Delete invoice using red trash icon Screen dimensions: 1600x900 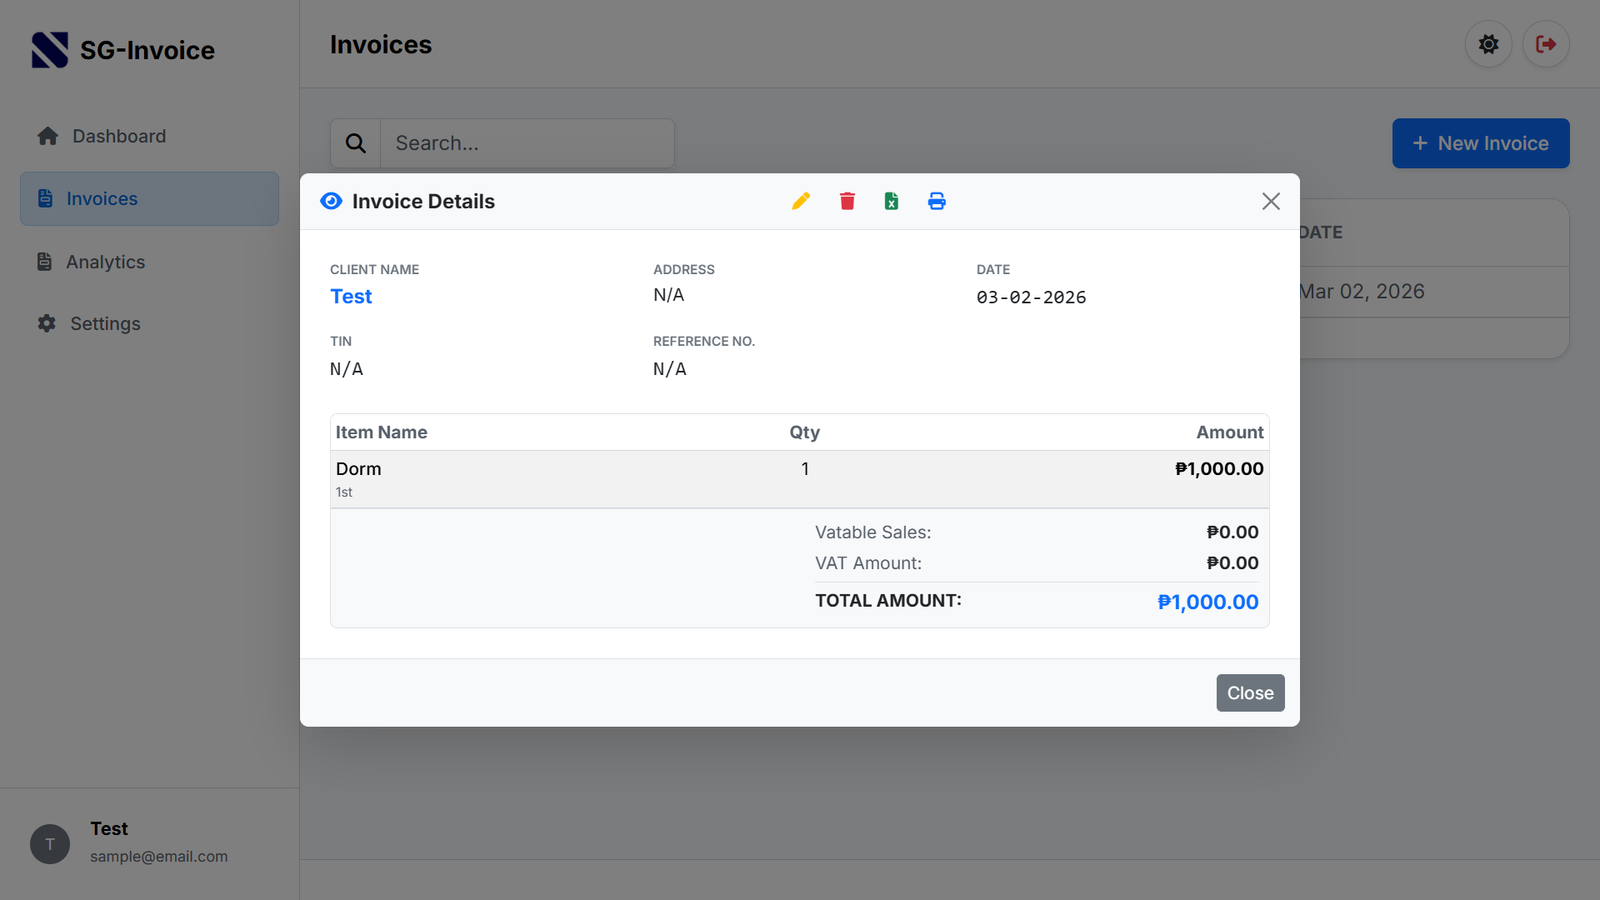click(847, 201)
